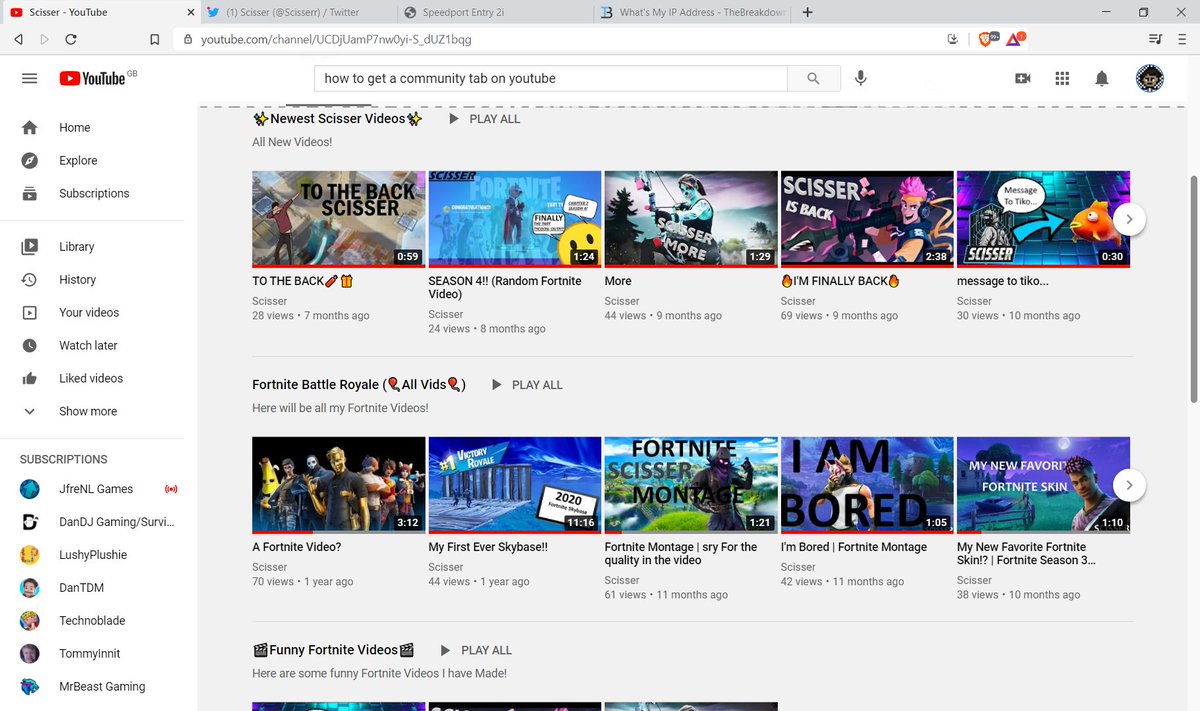Advance the Newest Scisser Videos carousel arrow

1129,218
